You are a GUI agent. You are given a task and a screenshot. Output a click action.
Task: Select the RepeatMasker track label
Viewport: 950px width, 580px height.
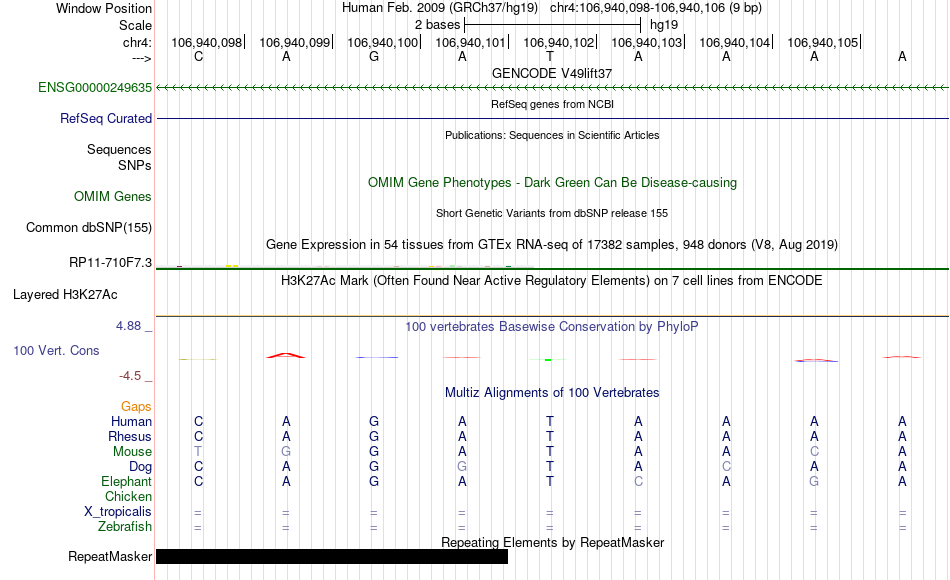coord(110,556)
